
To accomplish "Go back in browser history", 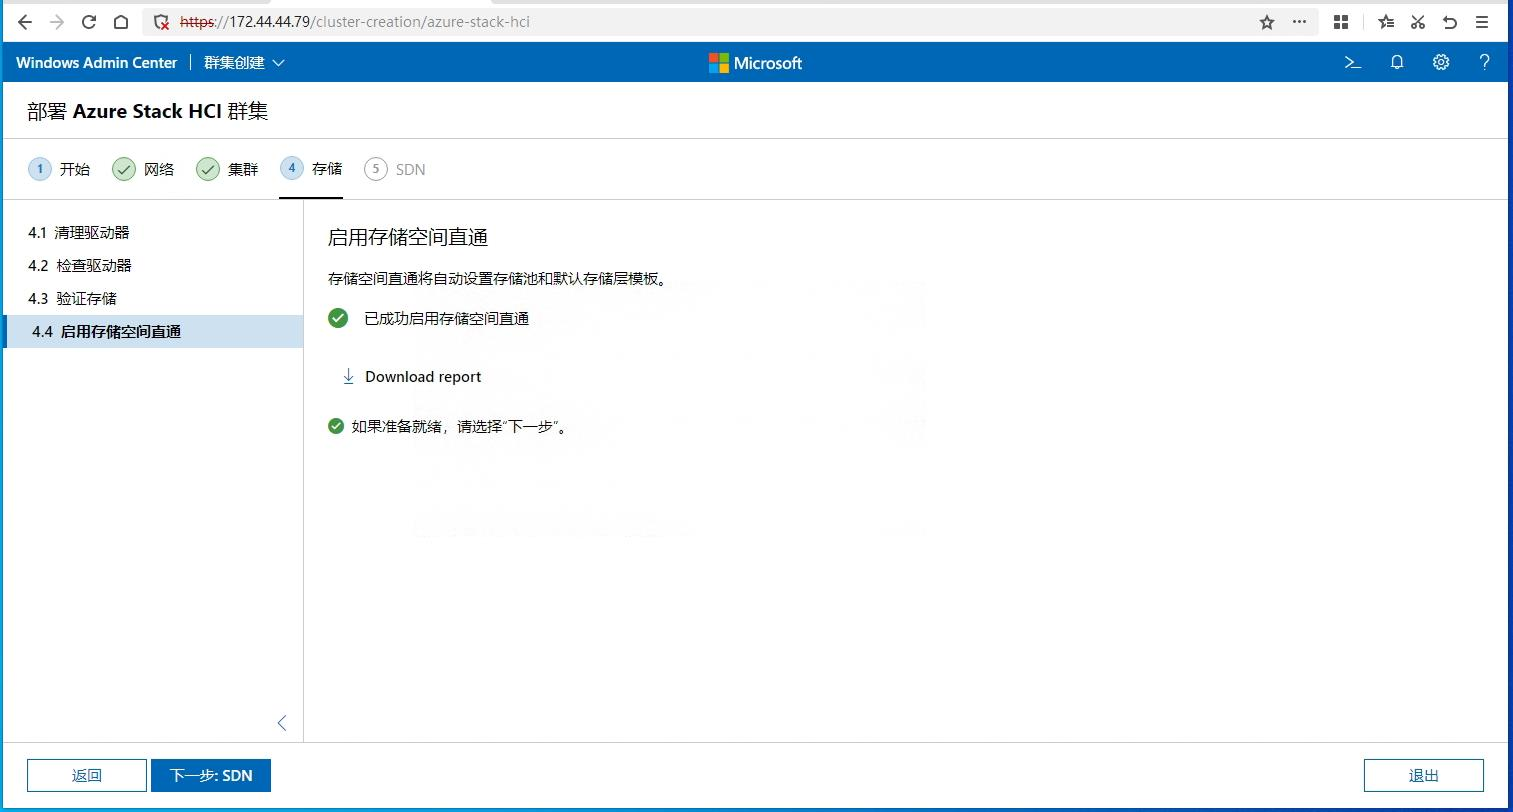I will [x=25, y=22].
